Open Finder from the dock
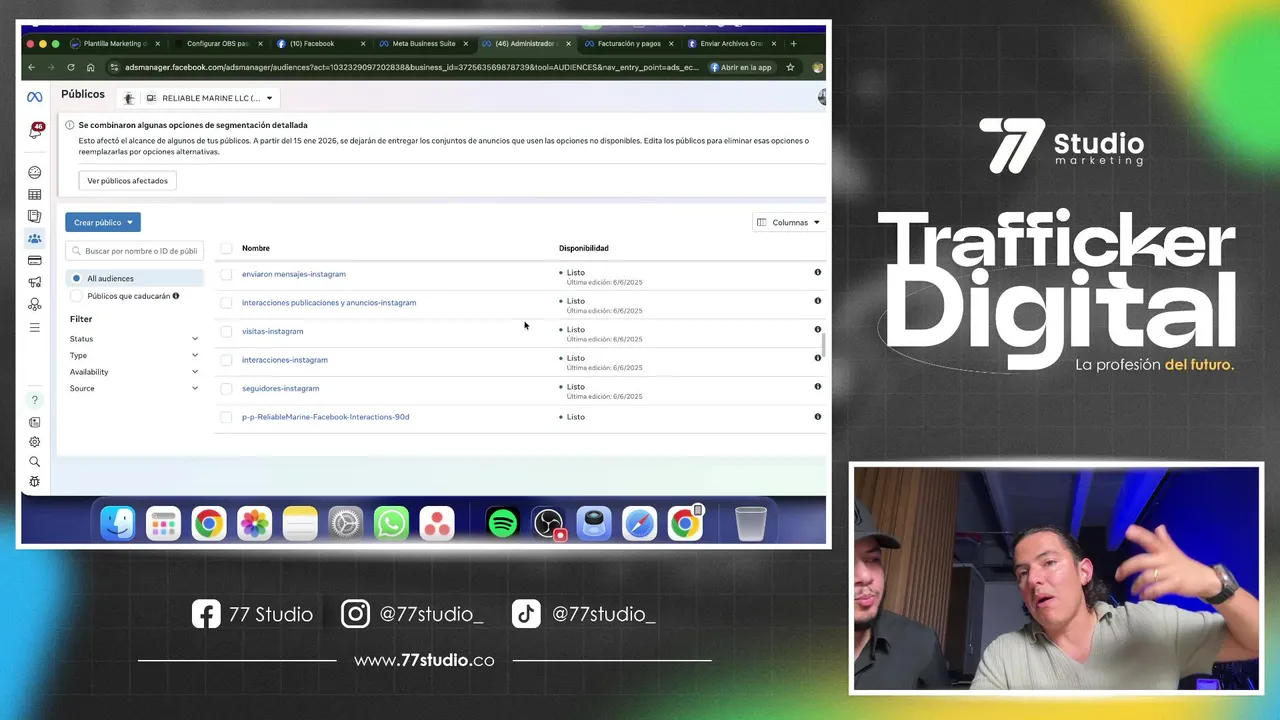 (118, 523)
